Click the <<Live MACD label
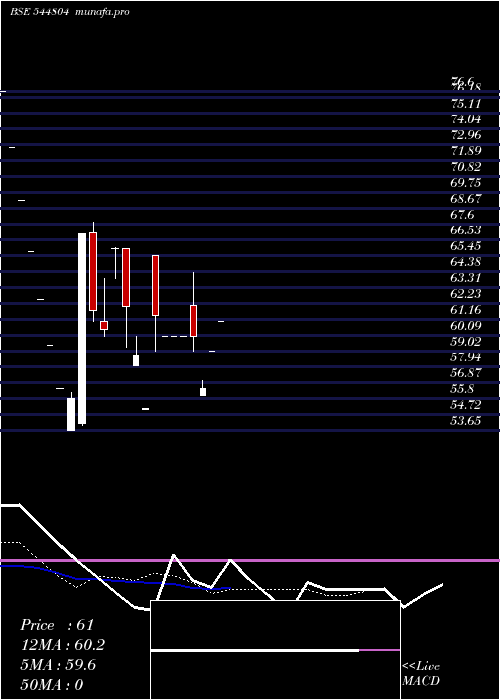 point(421,674)
